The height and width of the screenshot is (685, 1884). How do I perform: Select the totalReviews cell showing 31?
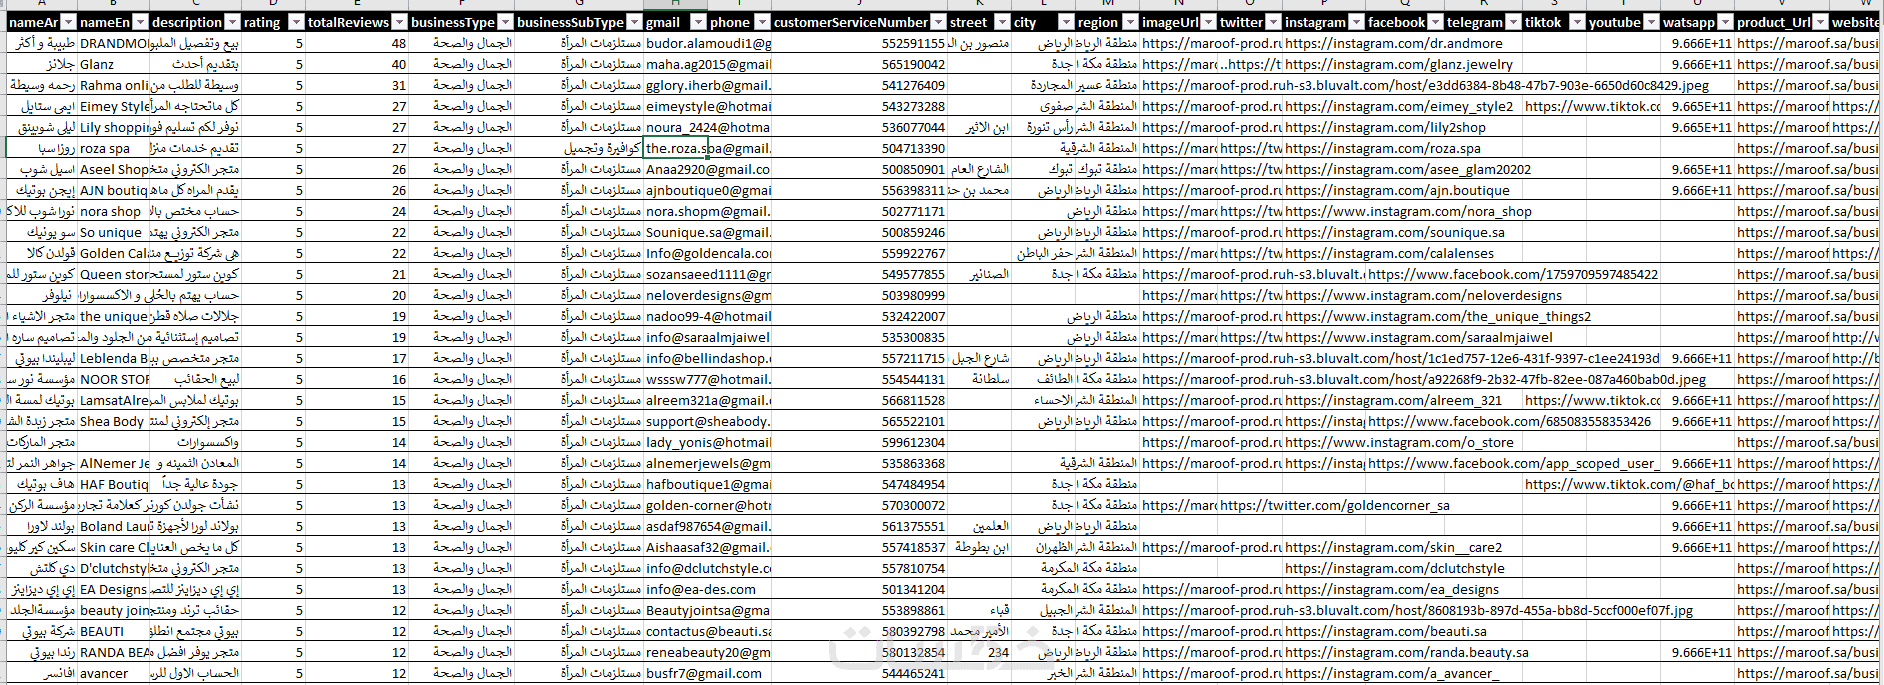point(357,85)
